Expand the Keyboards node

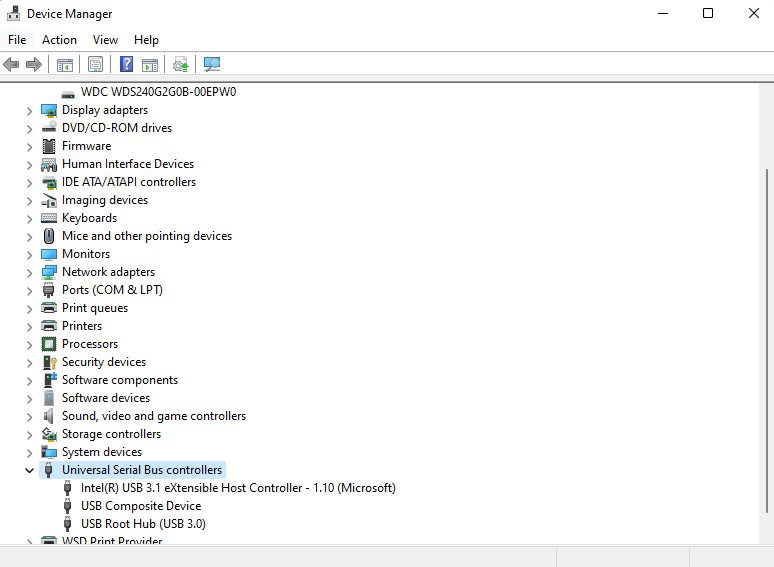pos(29,219)
